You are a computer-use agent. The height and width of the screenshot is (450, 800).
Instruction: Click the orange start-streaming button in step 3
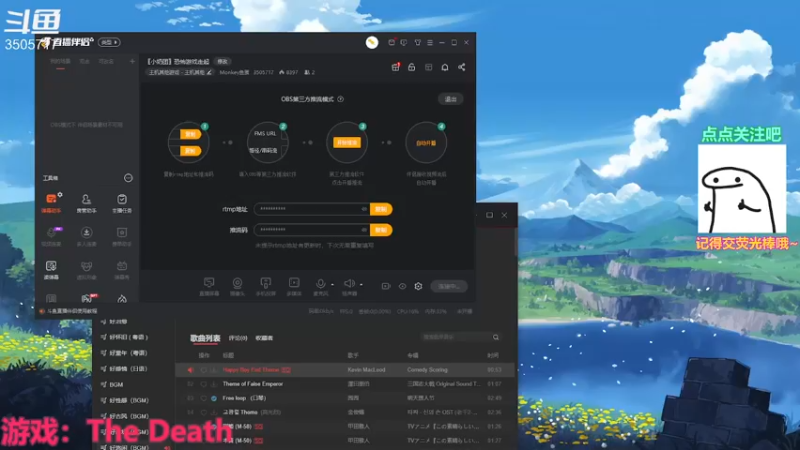pyautogui.click(x=347, y=142)
